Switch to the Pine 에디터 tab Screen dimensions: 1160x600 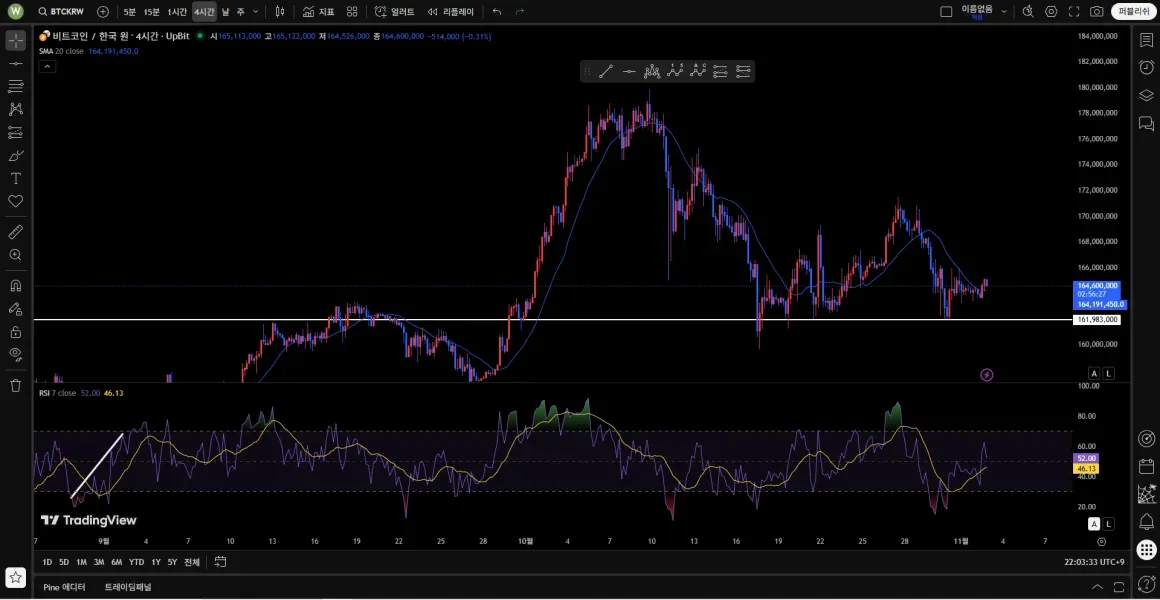[x=65, y=587]
